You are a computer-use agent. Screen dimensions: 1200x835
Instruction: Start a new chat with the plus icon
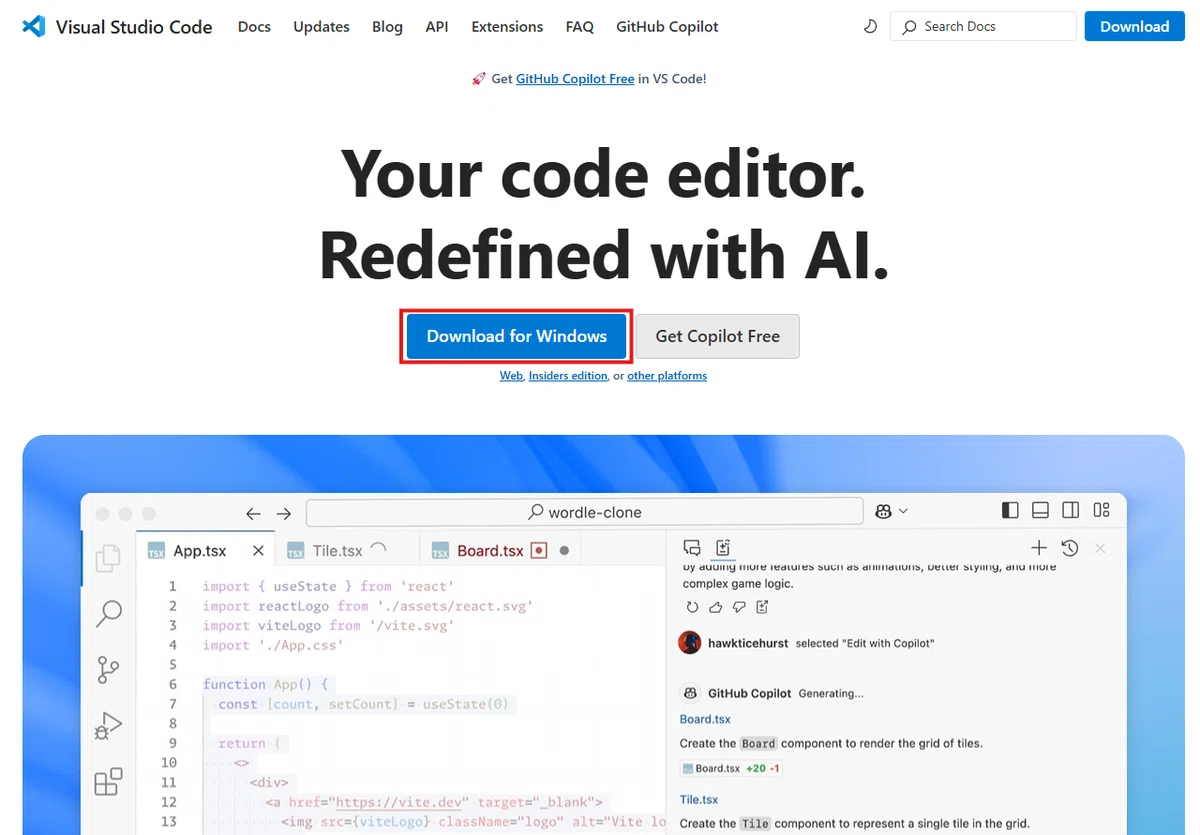tap(1039, 547)
